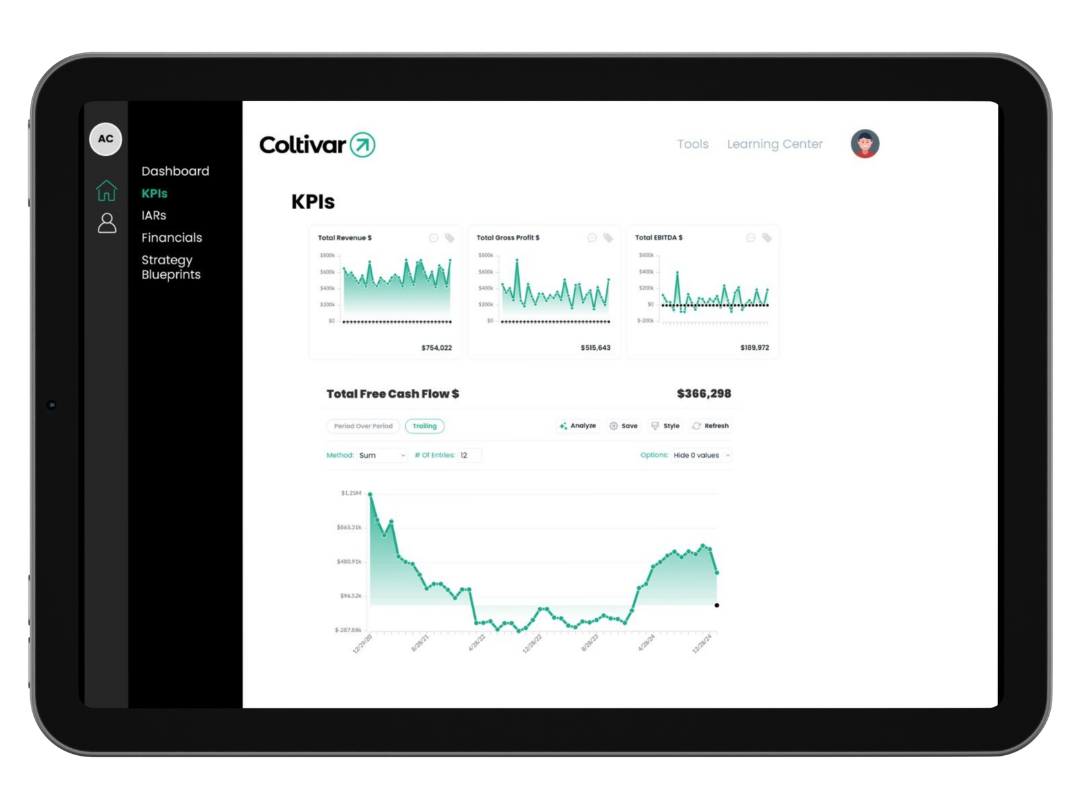Click the Refresh button
The image size is (1080, 798).
[710, 426]
